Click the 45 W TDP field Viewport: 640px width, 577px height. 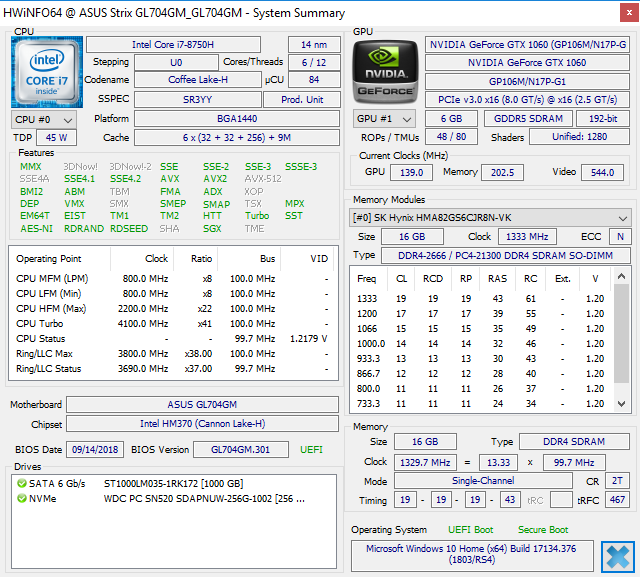(56, 138)
